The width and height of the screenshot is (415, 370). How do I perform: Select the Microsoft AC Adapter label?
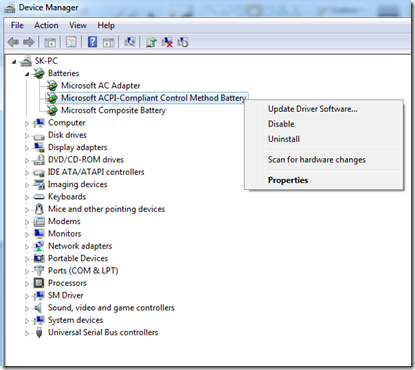(x=101, y=86)
